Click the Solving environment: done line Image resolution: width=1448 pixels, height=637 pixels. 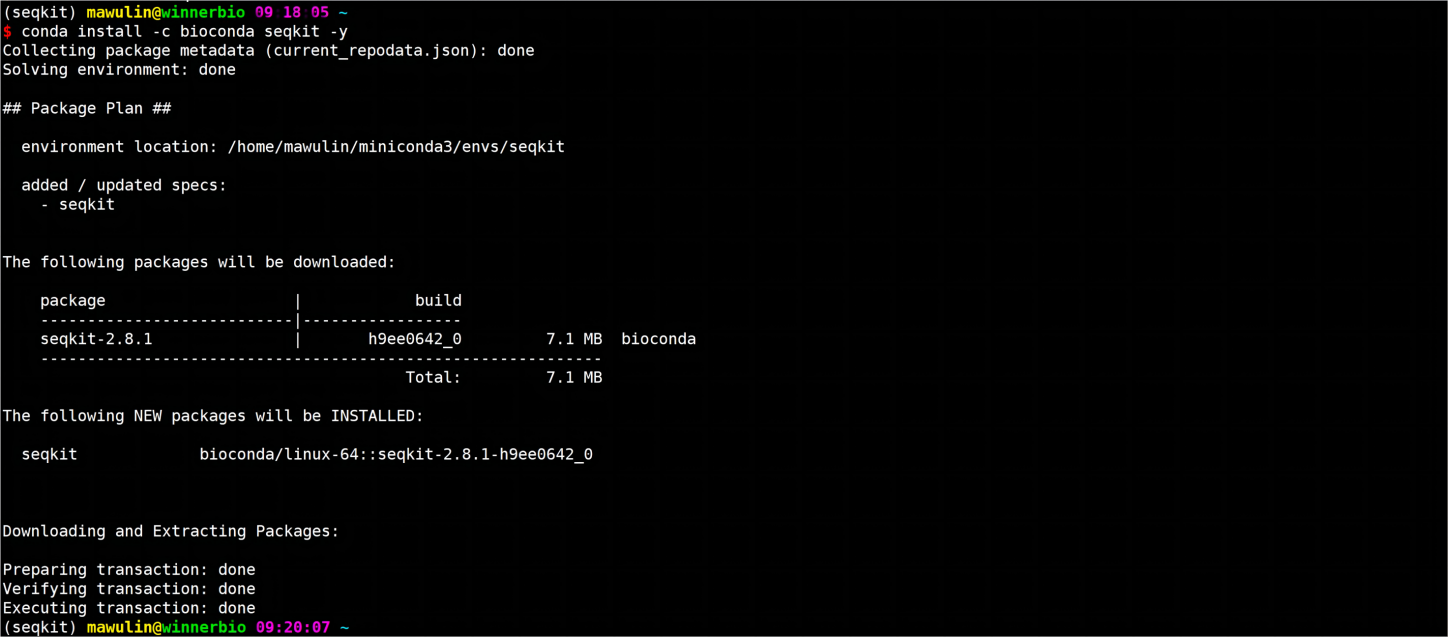click(119, 70)
